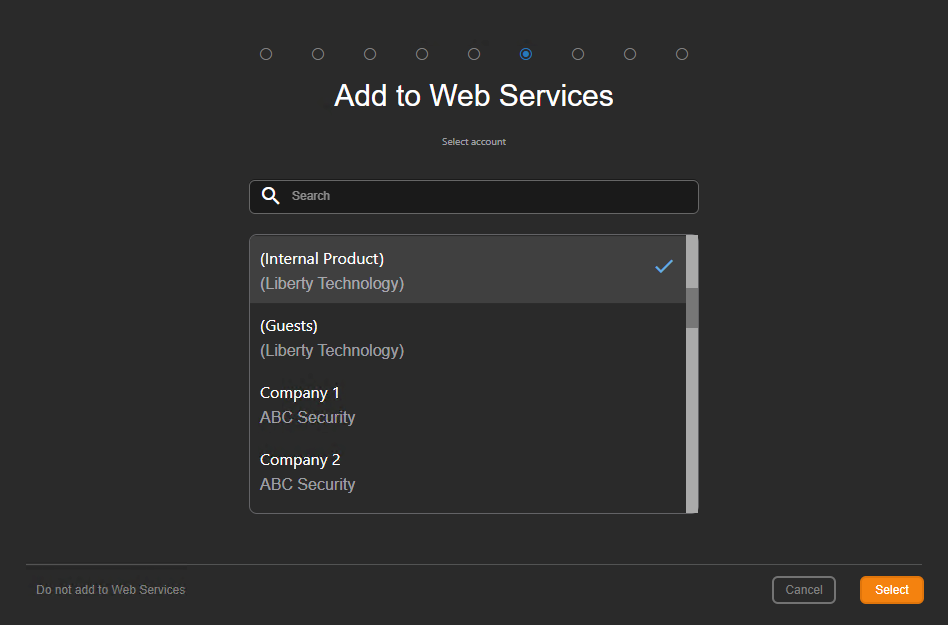
Task: Select the (Guests) Liberty Technology account
Action: [x=468, y=337]
